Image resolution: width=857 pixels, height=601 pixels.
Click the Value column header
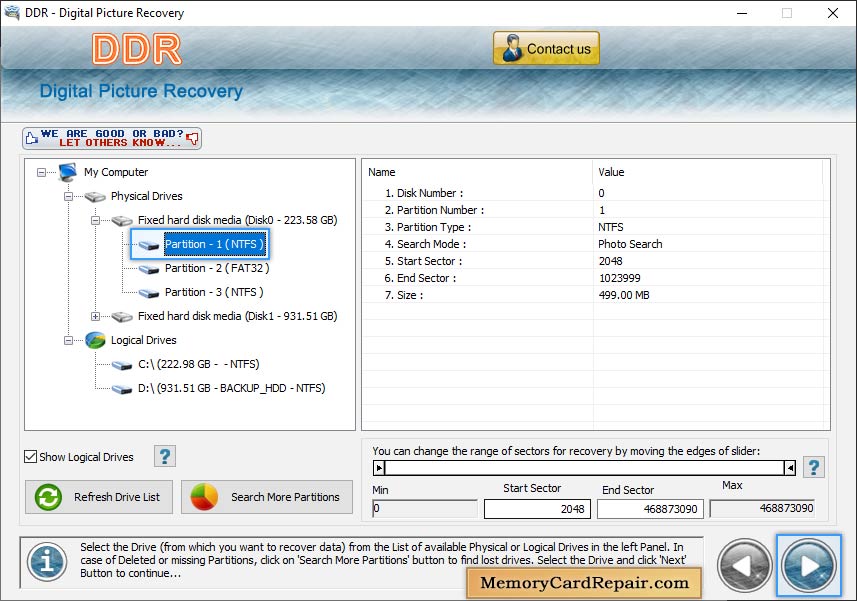(x=707, y=172)
